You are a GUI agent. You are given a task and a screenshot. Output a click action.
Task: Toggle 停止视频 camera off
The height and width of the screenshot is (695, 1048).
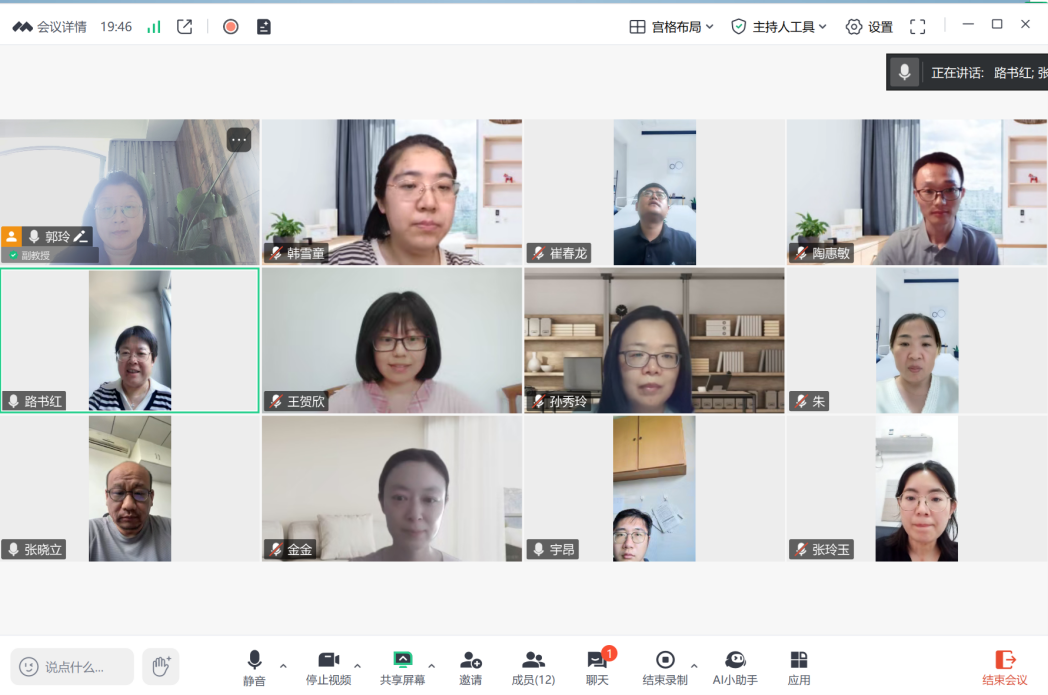(x=328, y=668)
